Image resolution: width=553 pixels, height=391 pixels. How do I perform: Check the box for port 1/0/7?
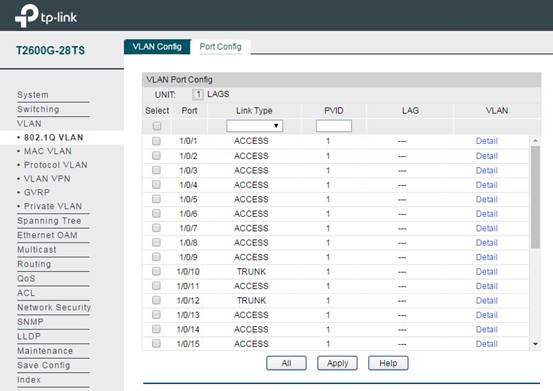click(x=156, y=228)
